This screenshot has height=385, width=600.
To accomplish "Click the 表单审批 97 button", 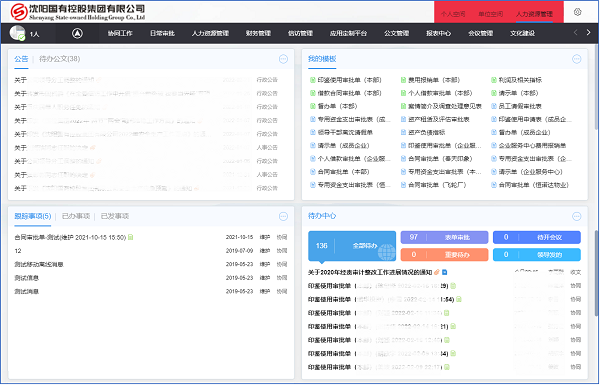I will (x=444, y=237).
